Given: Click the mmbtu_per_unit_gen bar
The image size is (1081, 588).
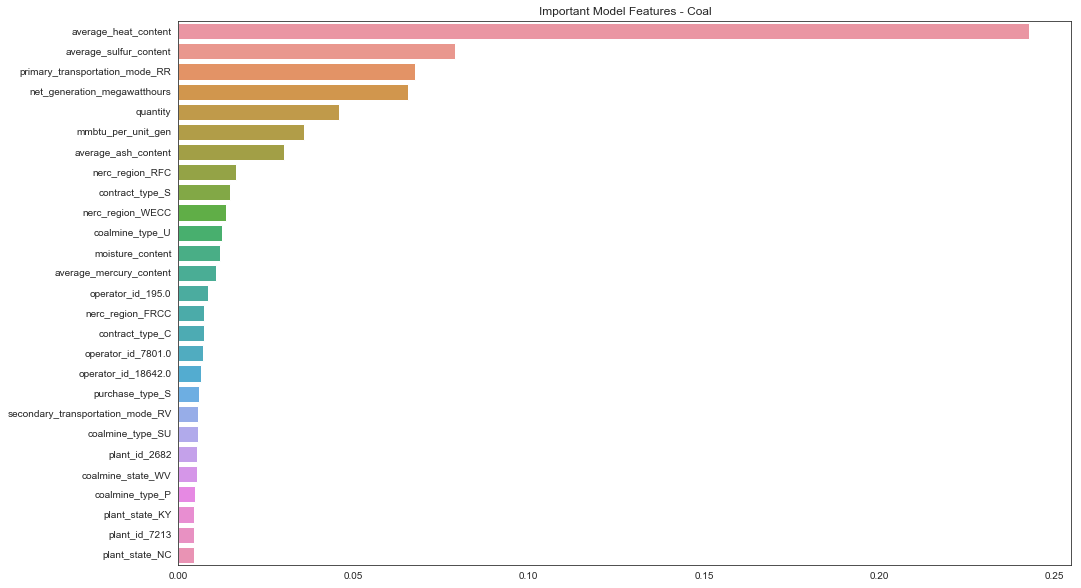Looking at the screenshot, I should coord(241,132).
